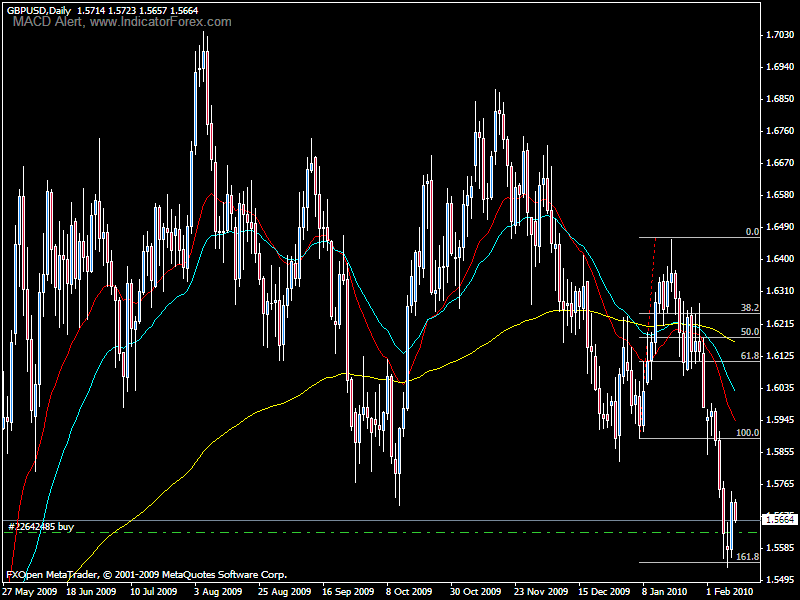The height and width of the screenshot is (600, 800).
Task: Click the Fibonacci 100.0 level label
Action: [747, 433]
